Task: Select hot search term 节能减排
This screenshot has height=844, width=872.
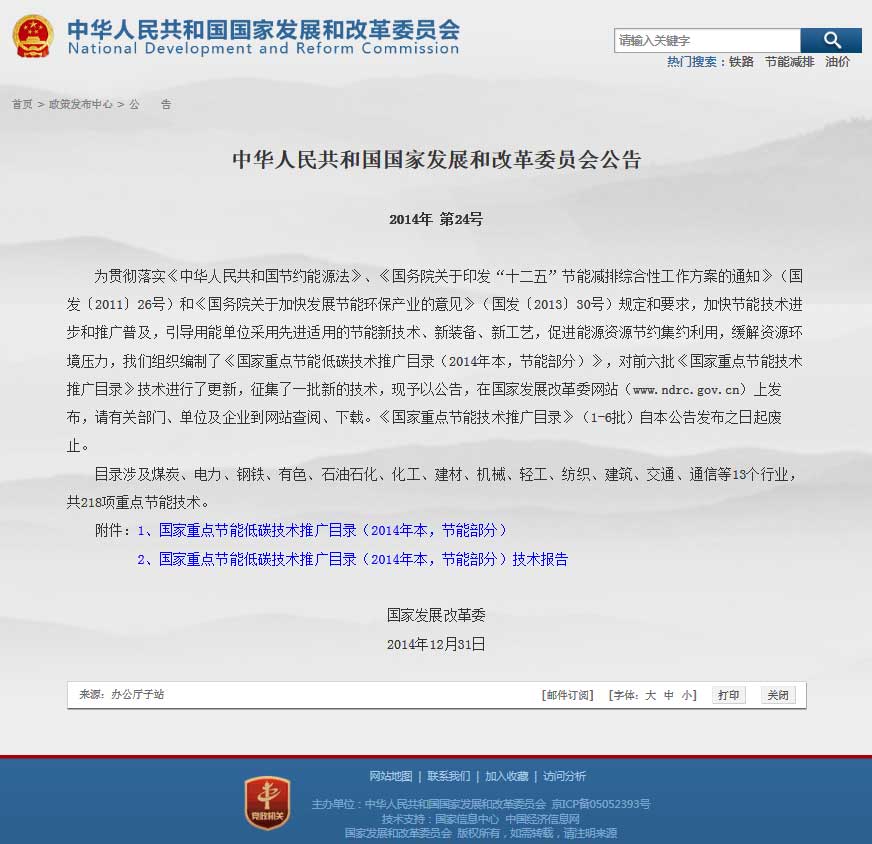Action: [x=789, y=62]
